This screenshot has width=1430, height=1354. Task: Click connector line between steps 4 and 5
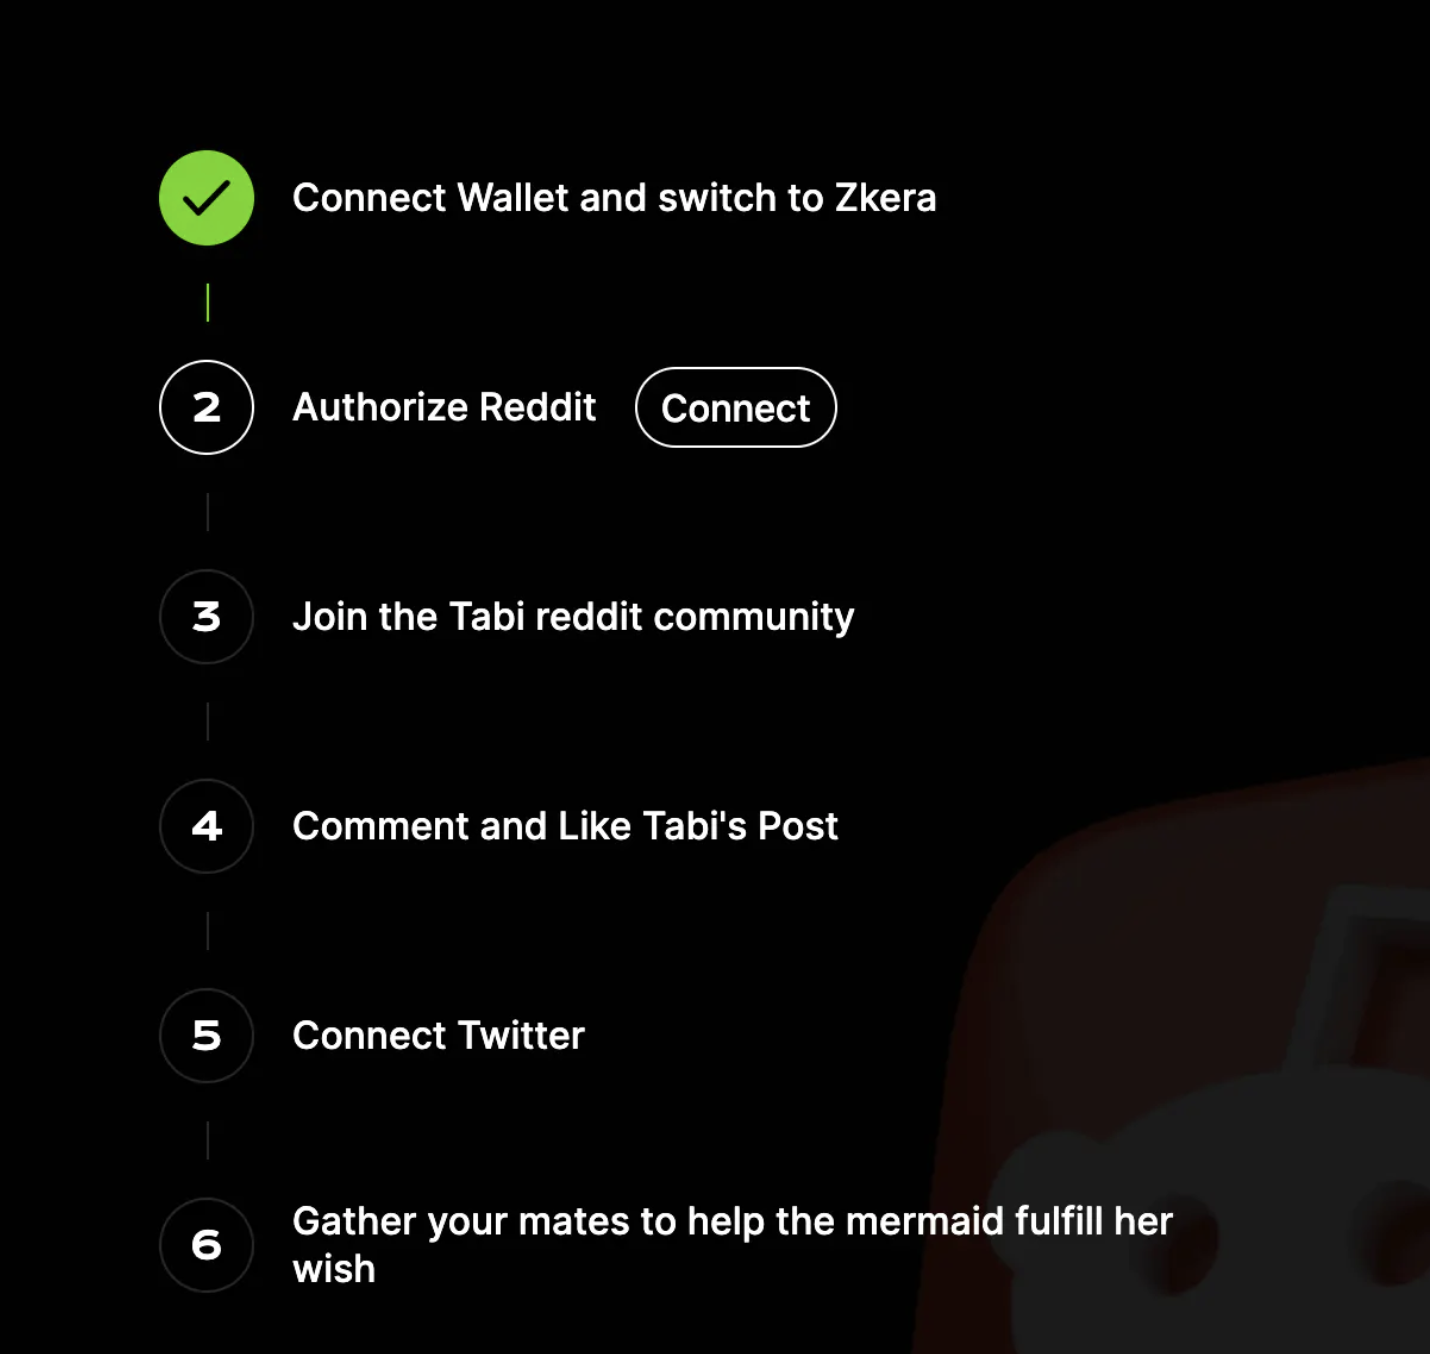tap(207, 931)
